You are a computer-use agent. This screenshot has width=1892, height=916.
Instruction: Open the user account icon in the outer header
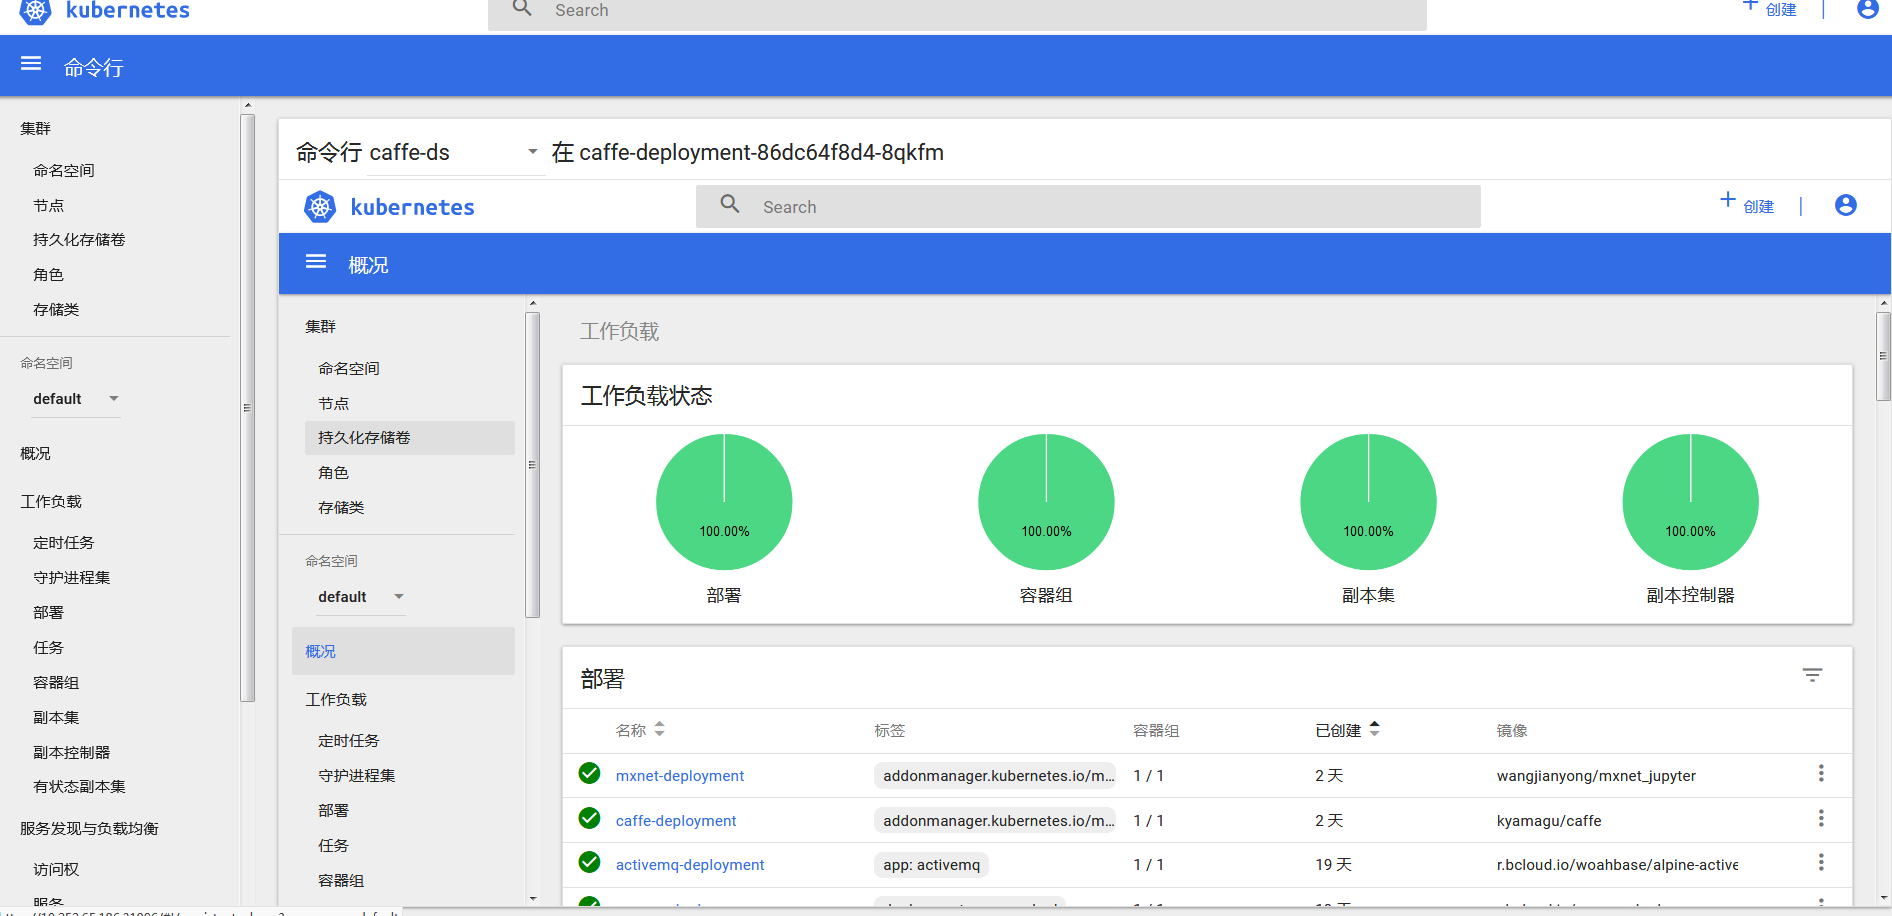tap(1867, 9)
